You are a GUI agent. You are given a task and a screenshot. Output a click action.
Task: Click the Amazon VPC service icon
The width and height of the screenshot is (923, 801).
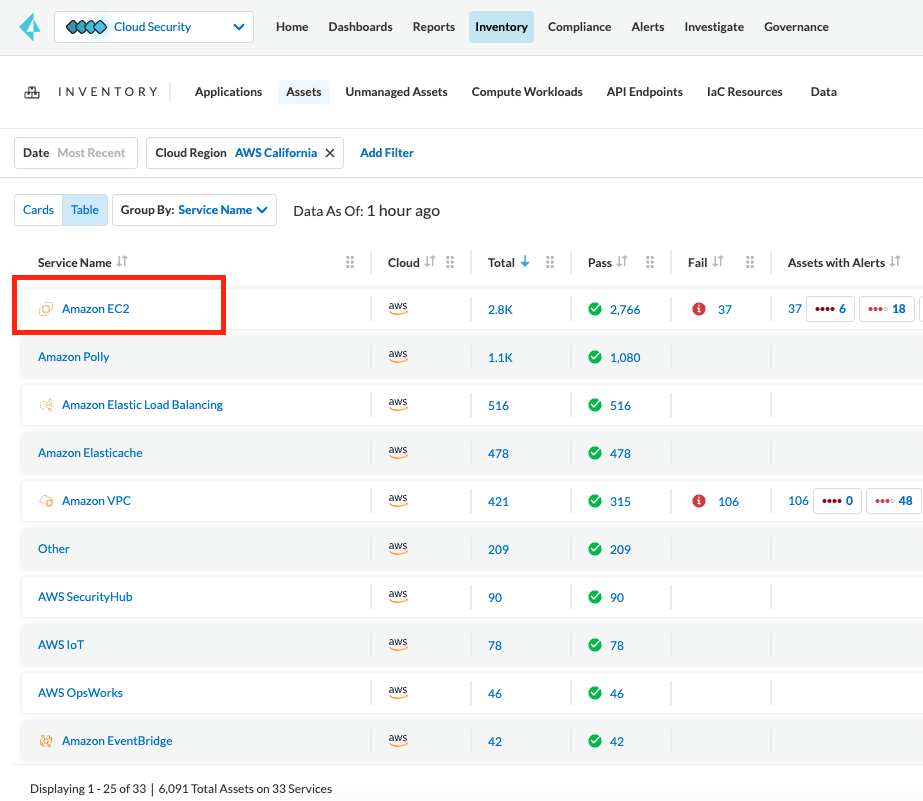pyautogui.click(x=46, y=501)
